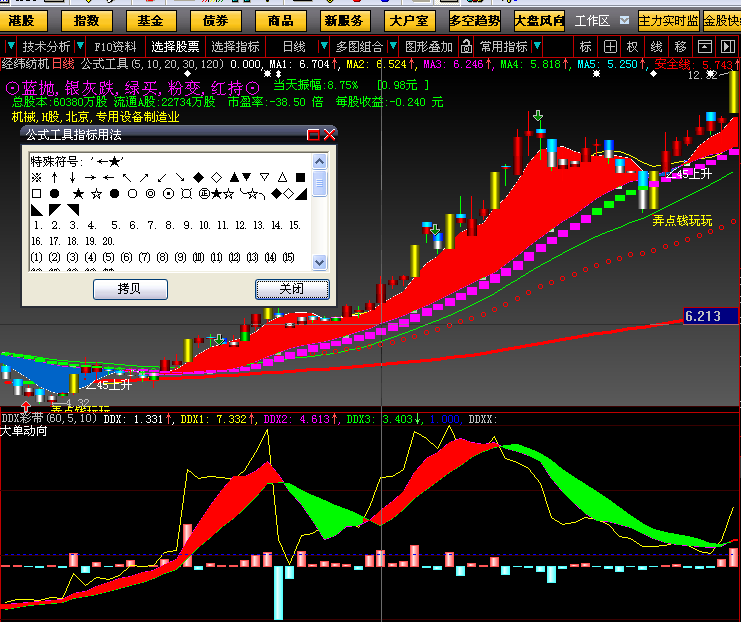Click the ※ symbol in dialog

[36, 177]
